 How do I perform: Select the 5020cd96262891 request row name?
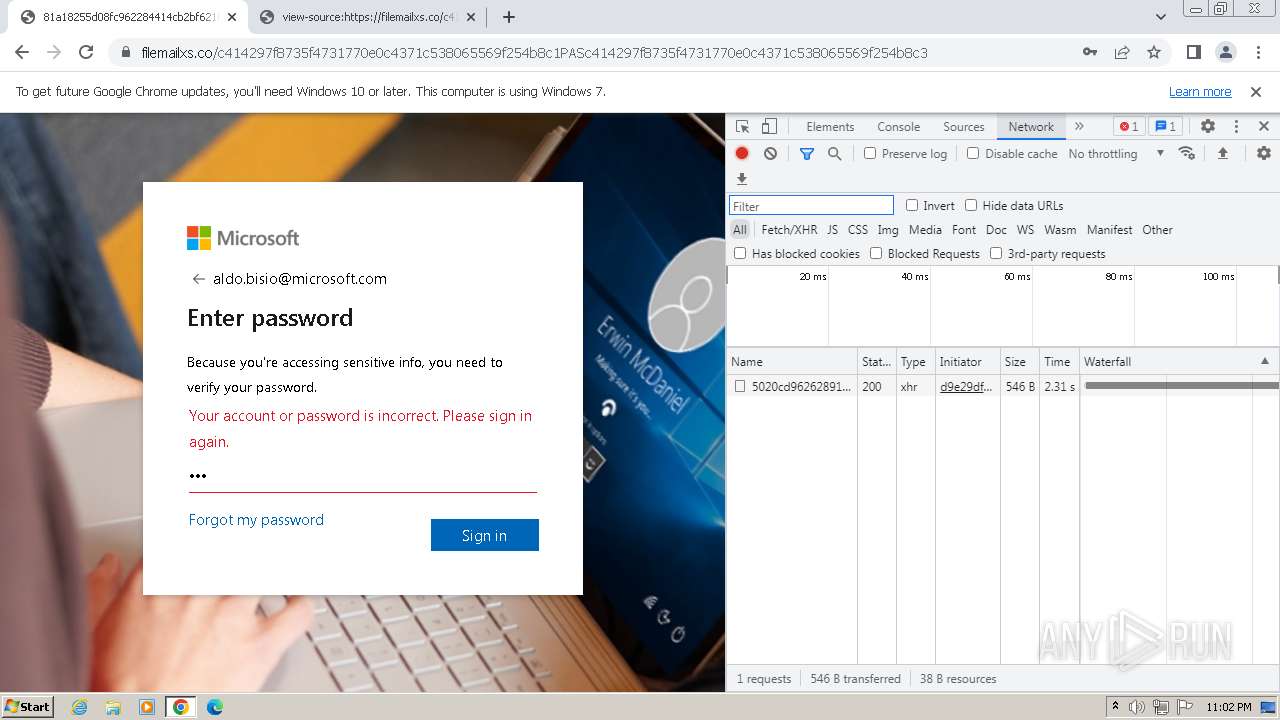pyautogui.click(x=801, y=386)
